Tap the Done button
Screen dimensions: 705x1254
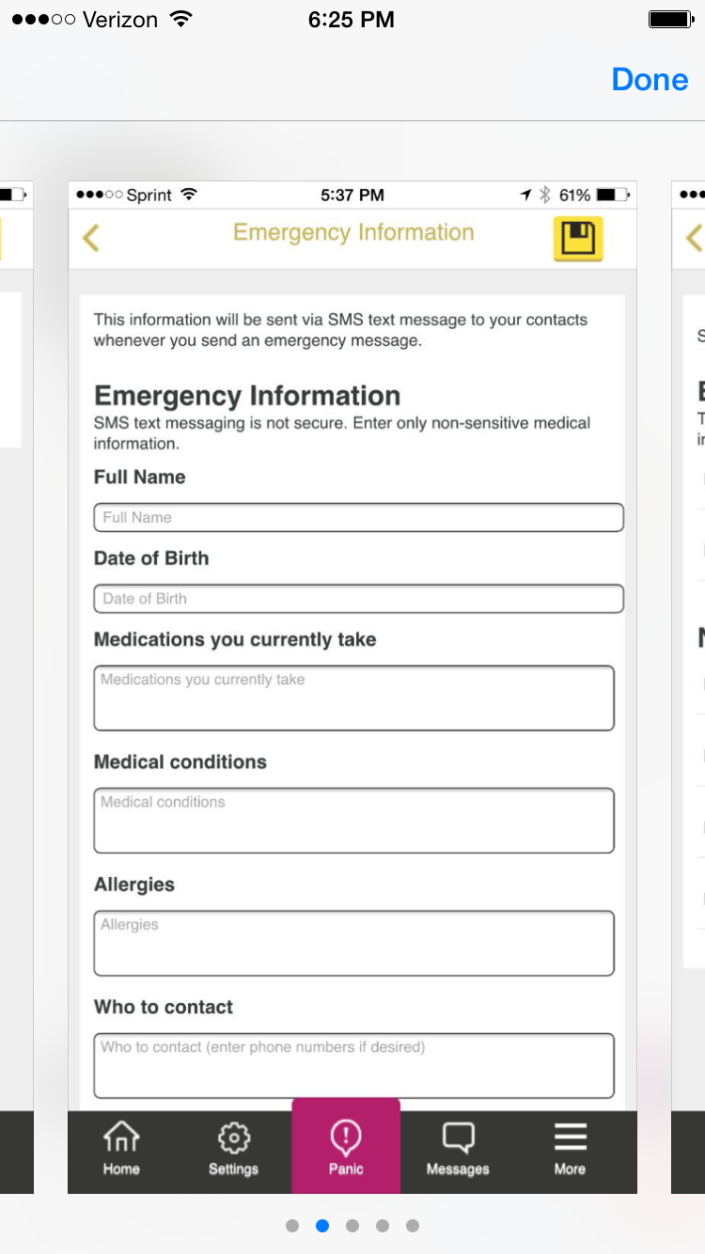click(649, 80)
